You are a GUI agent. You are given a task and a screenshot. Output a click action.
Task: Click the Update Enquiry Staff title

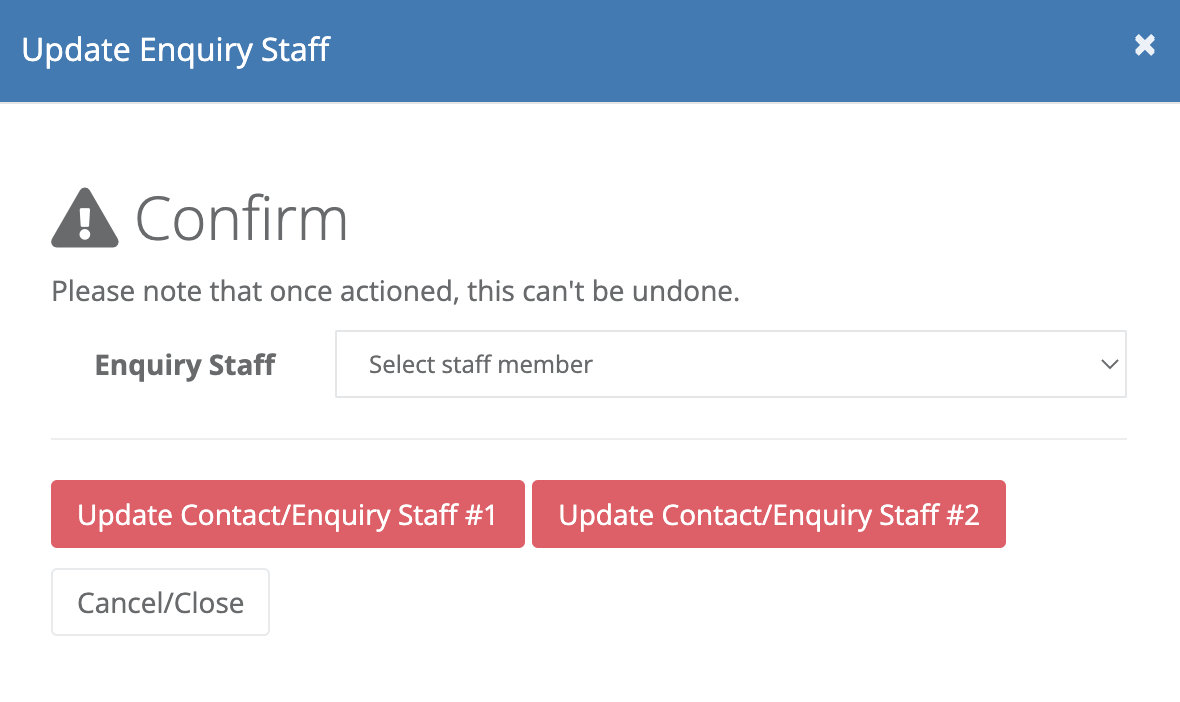[176, 50]
